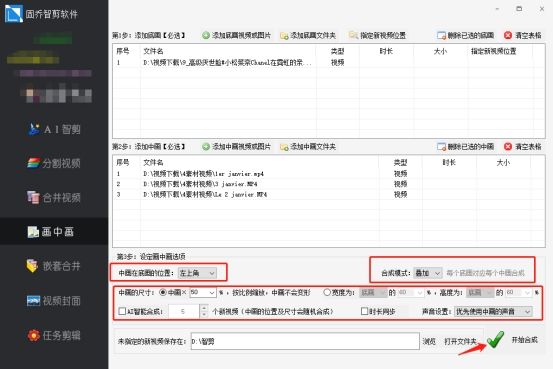
Task: Open the 合并视频 section
Action: tap(54, 198)
